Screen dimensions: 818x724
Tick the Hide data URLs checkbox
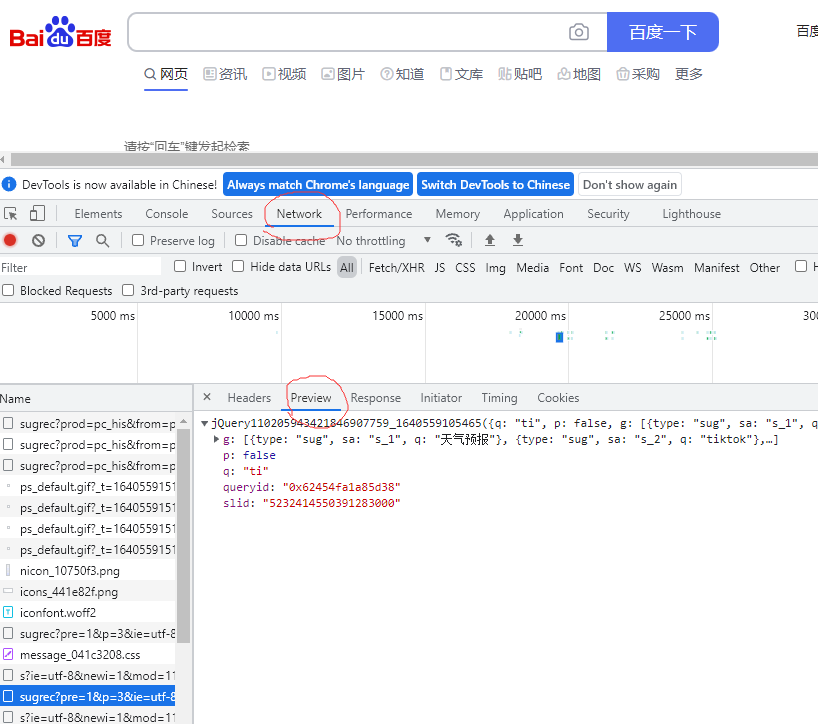[x=238, y=266]
